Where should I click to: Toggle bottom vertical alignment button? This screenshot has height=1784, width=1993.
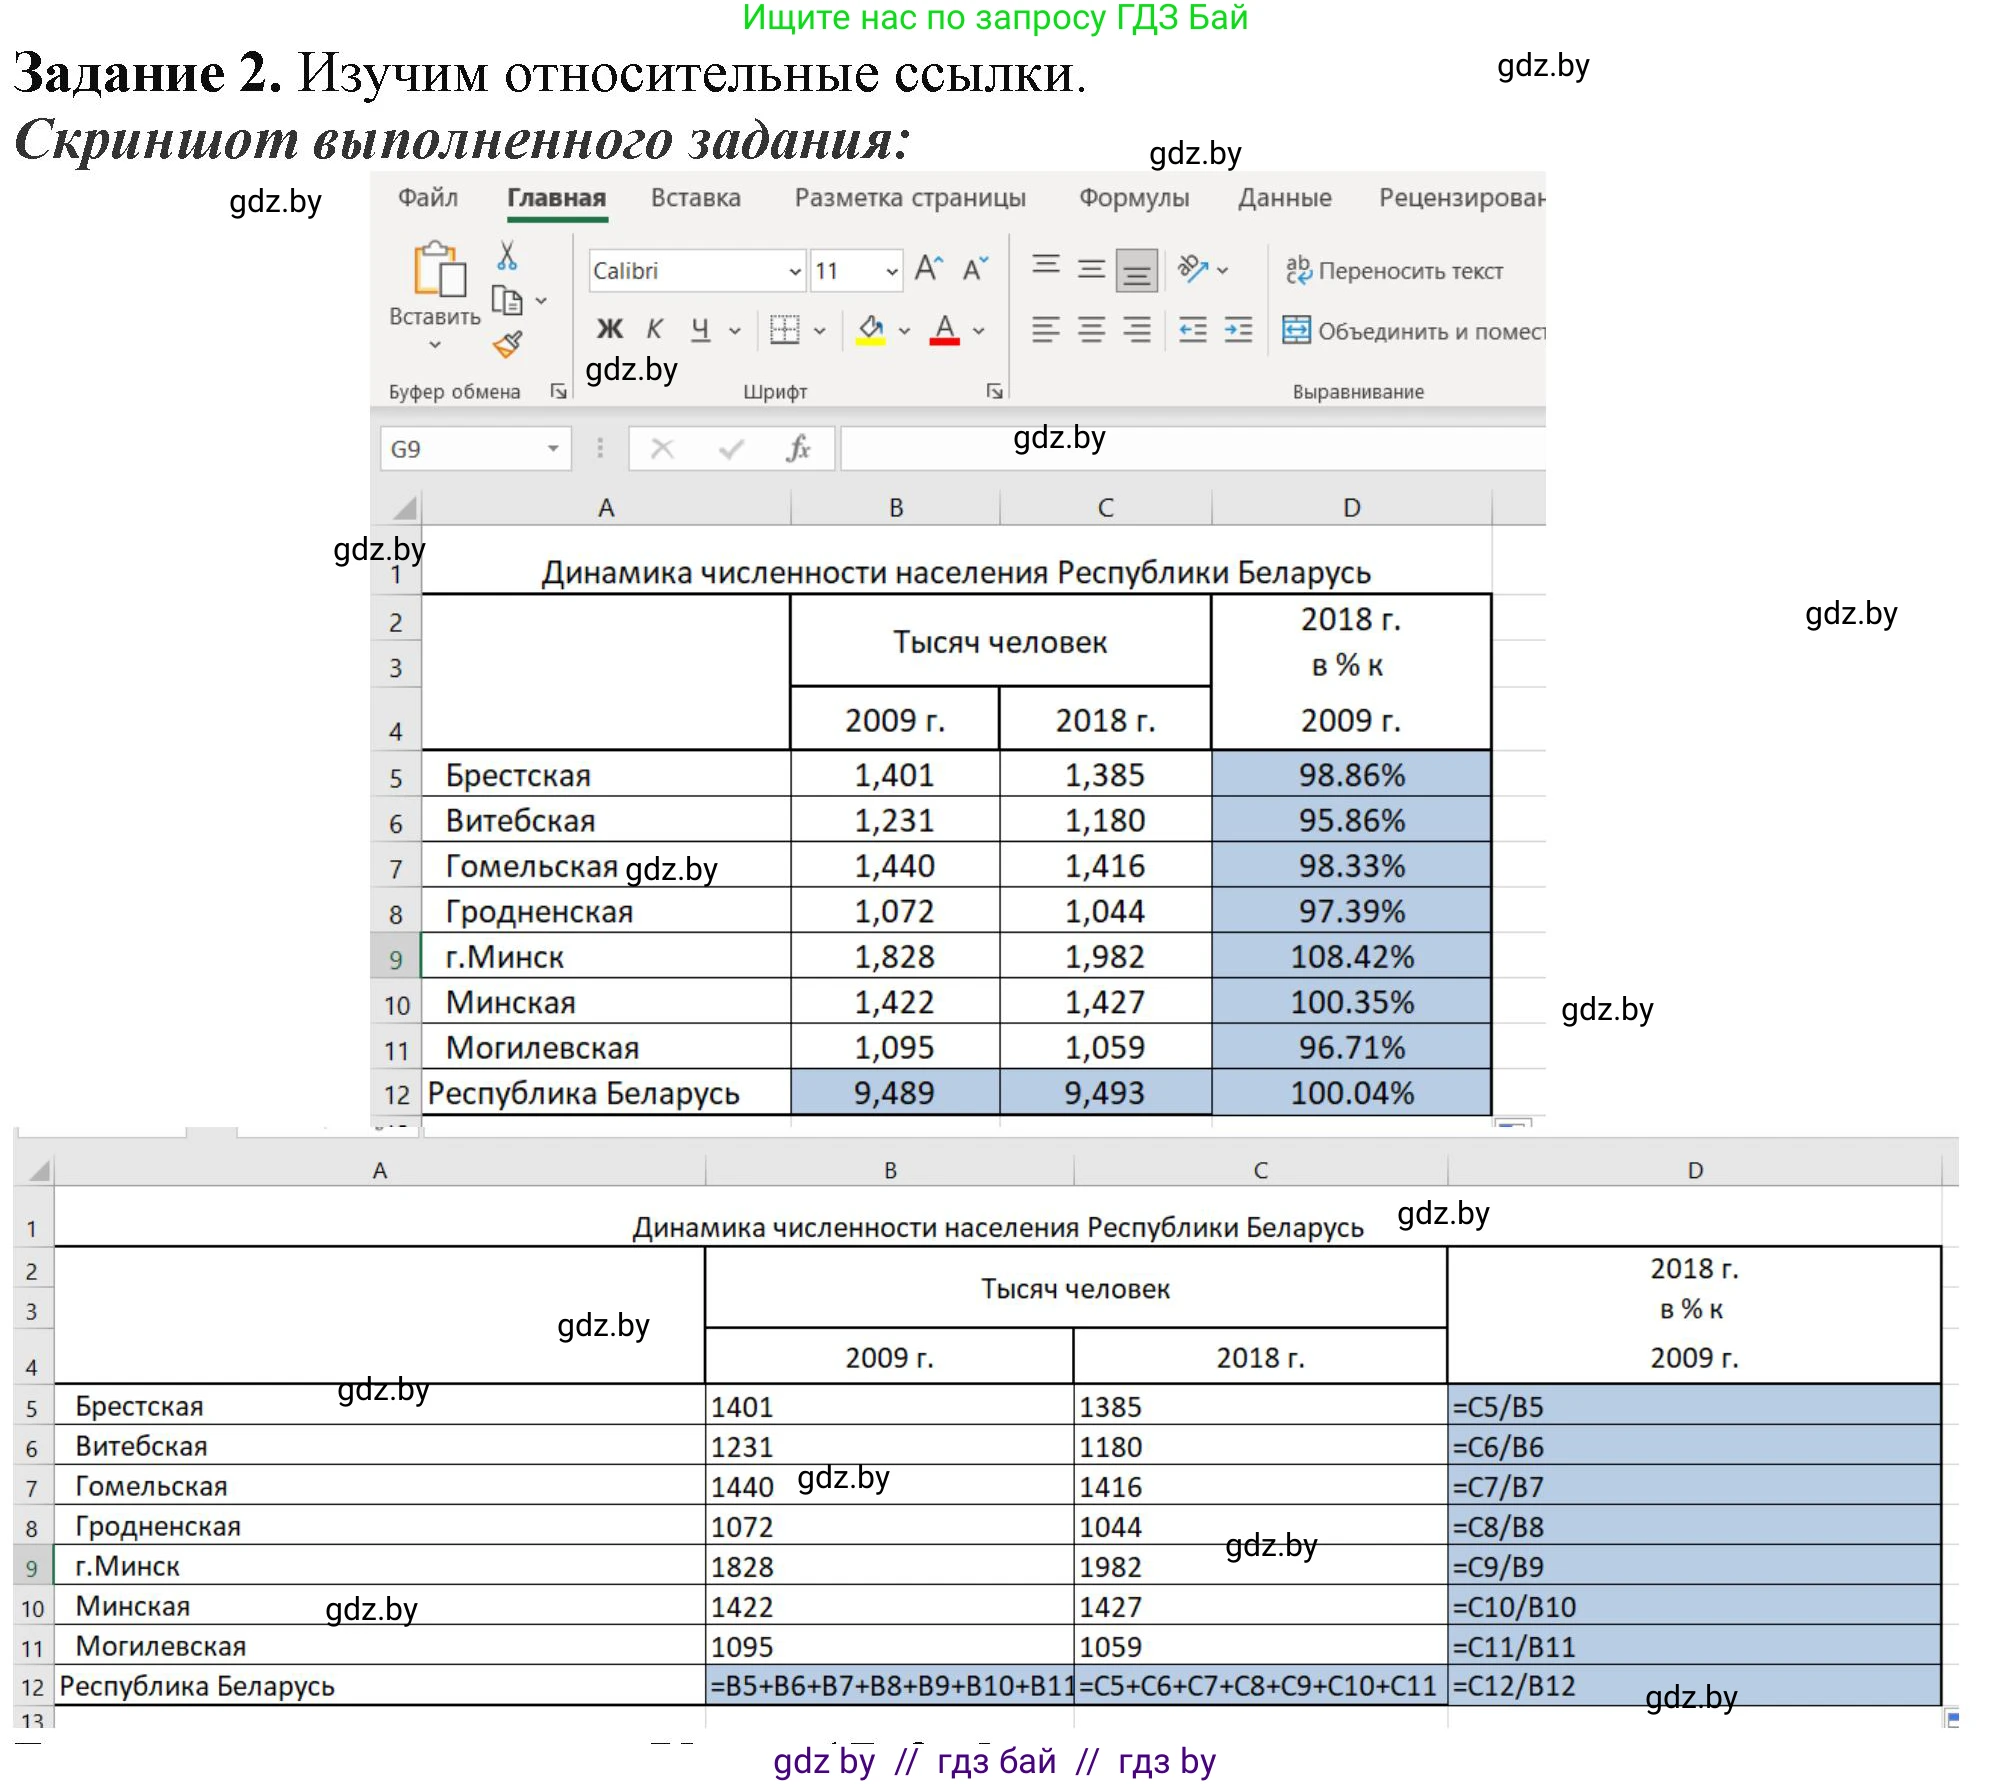pyautogui.click(x=1136, y=270)
